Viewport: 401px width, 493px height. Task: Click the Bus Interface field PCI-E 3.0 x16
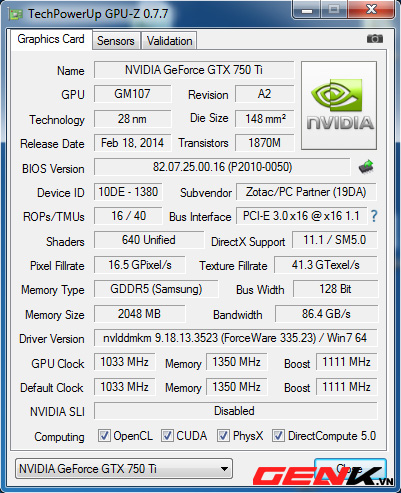click(x=301, y=216)
